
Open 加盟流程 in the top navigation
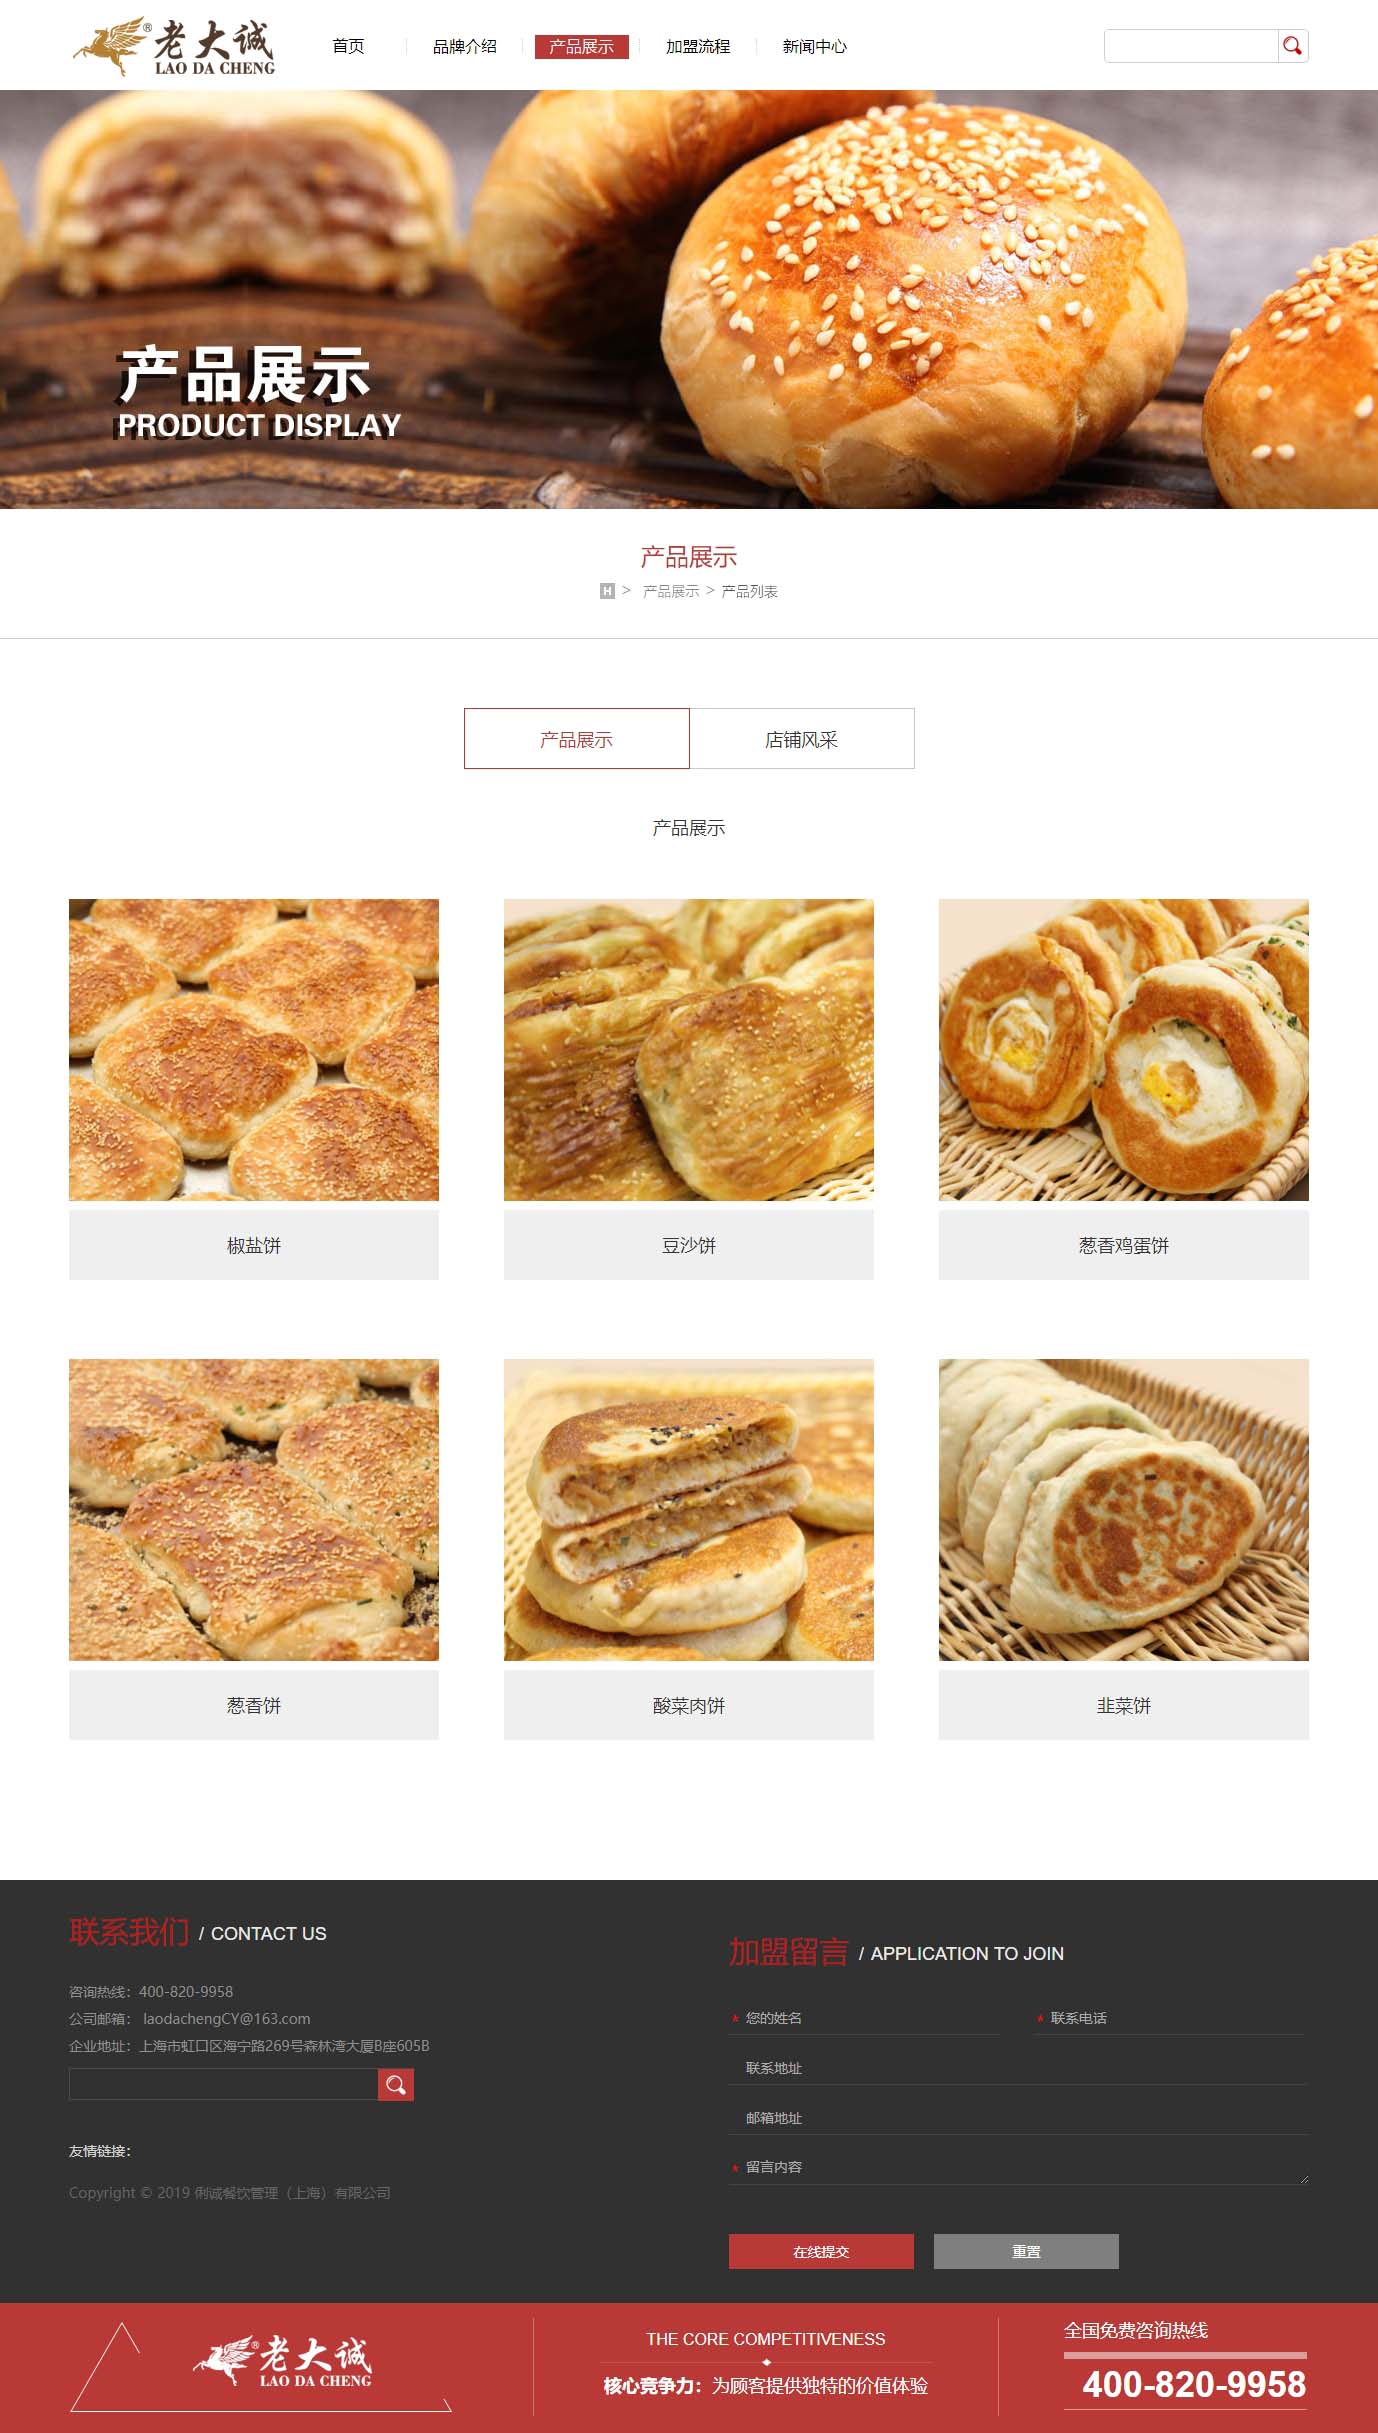coord(698,47)
